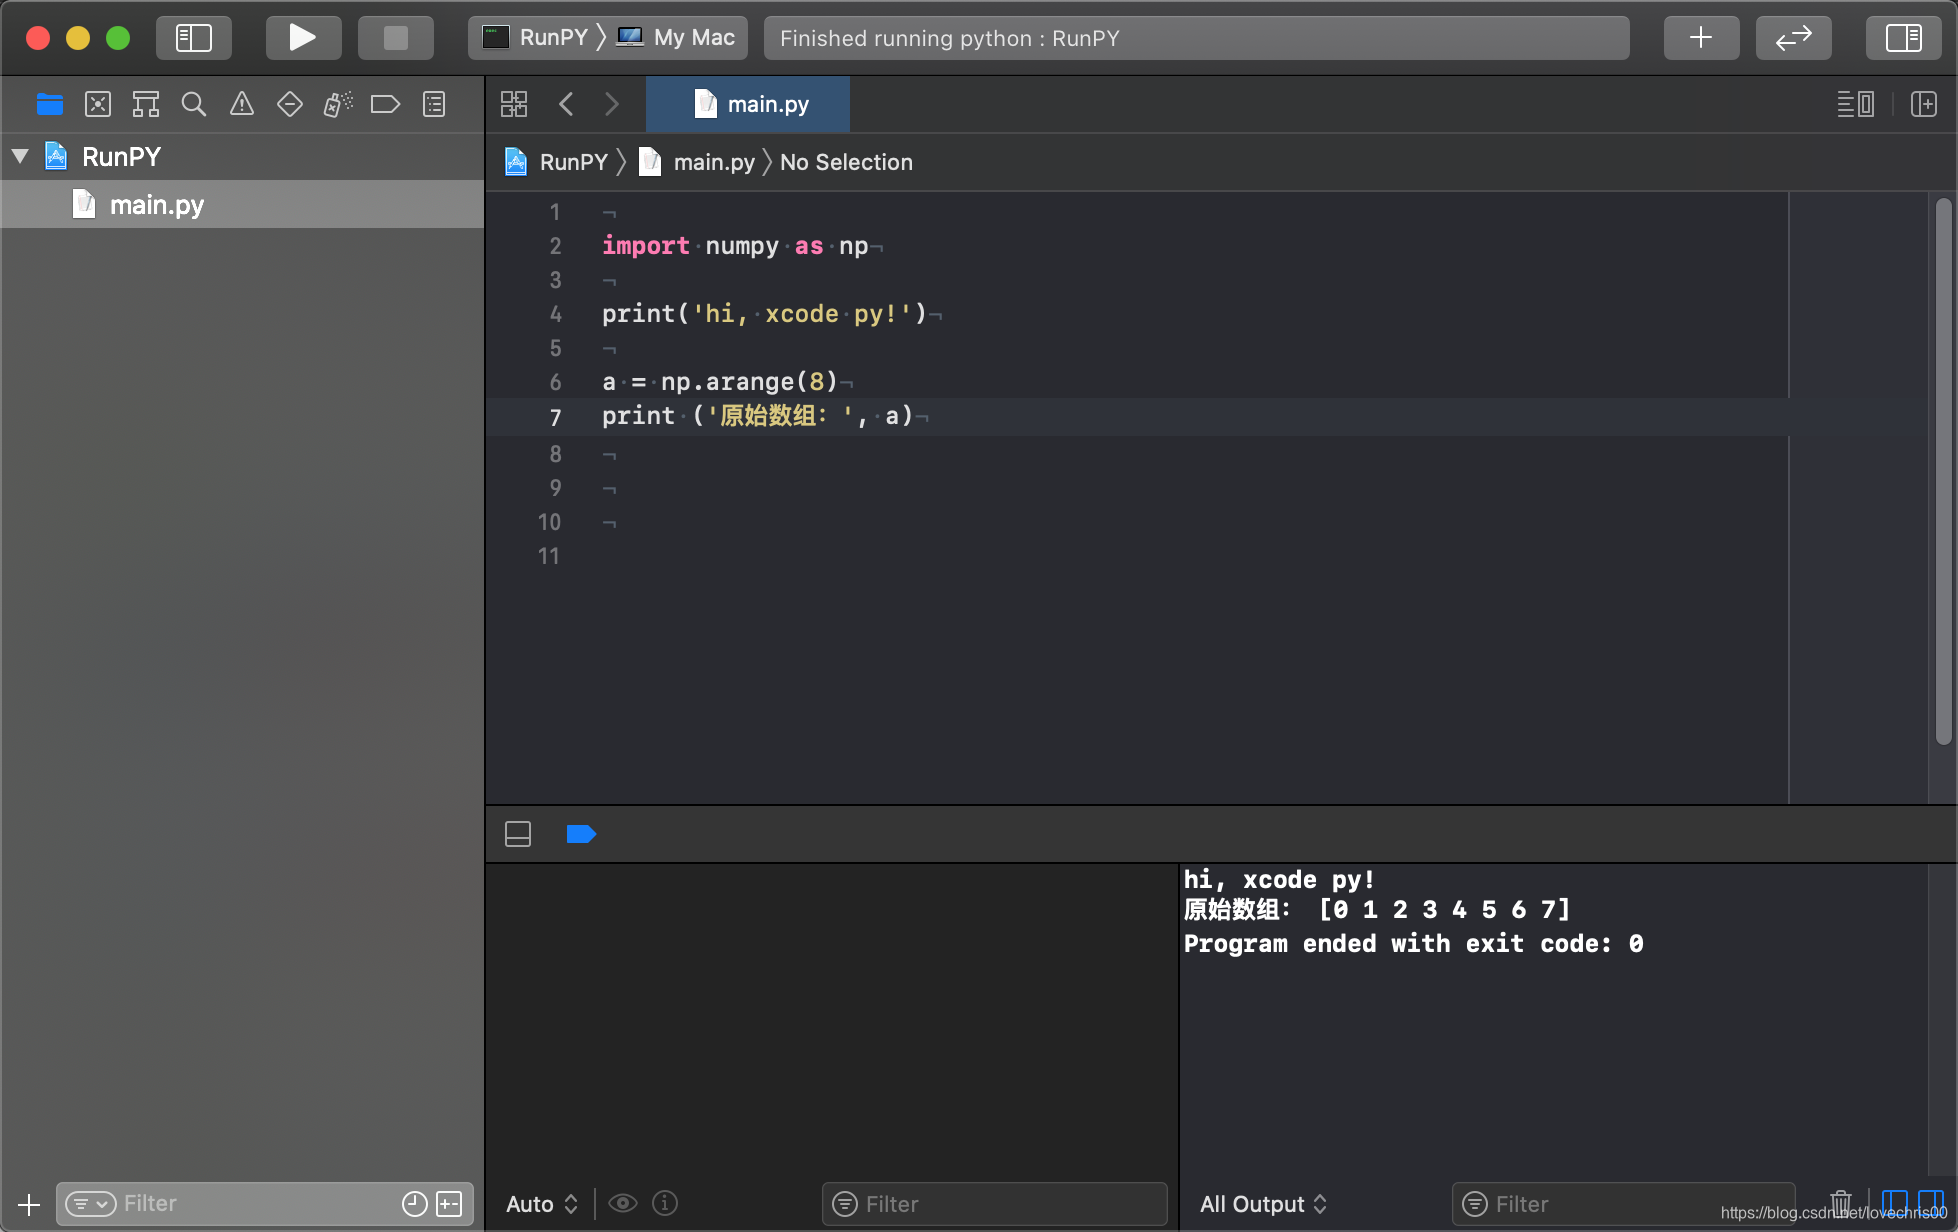Image resolution: width=1958 pixels, height=1232 pixels.
Task: Click 'Program ended with exit code: 0'
Action: (x=1413, y=944)
